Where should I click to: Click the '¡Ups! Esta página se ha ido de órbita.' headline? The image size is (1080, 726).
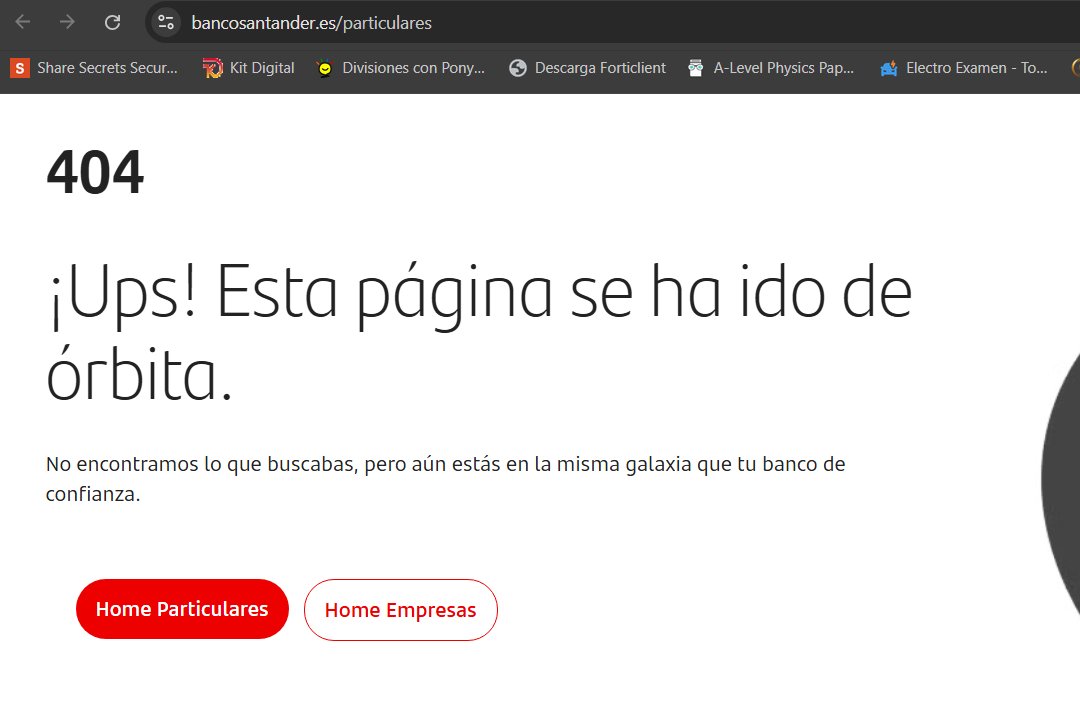click(x=479, y=333)
